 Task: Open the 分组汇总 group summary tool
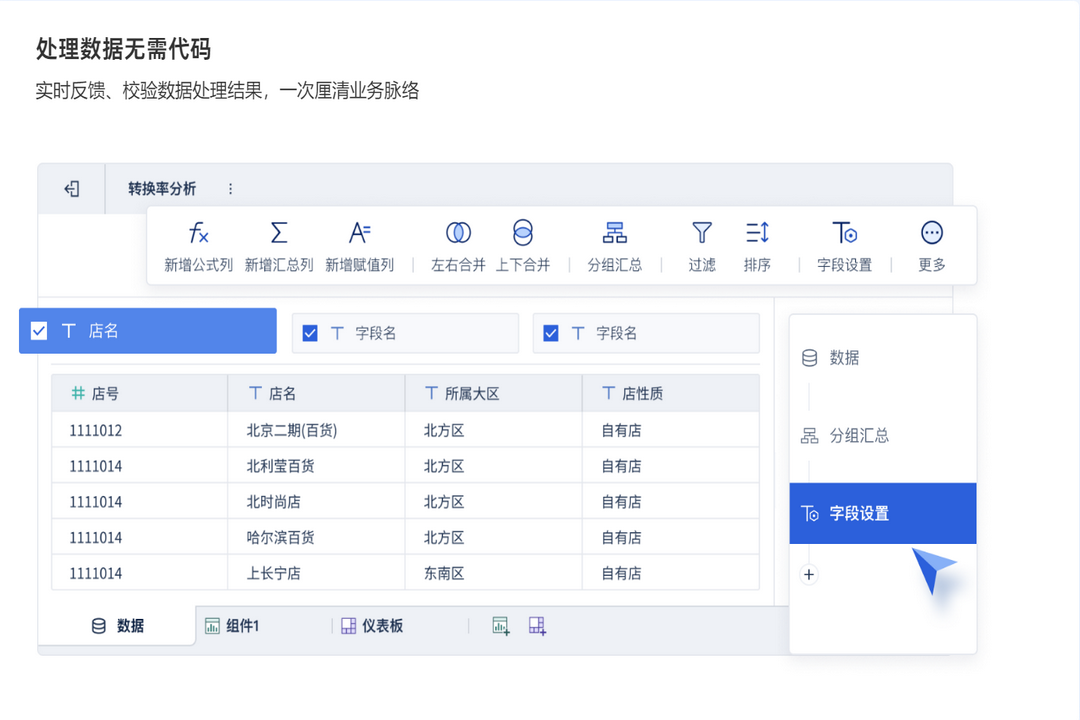coord(614,244)
